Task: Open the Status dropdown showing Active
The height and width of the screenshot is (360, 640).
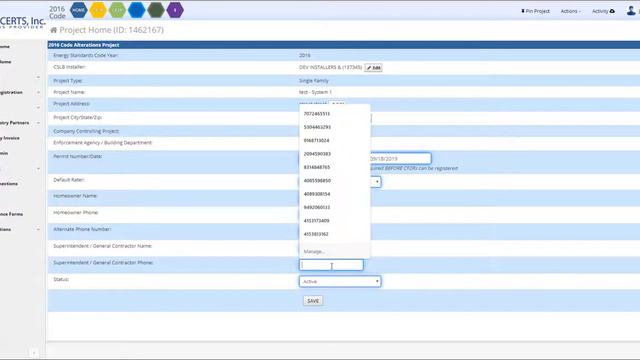Action: coord(340,281)
